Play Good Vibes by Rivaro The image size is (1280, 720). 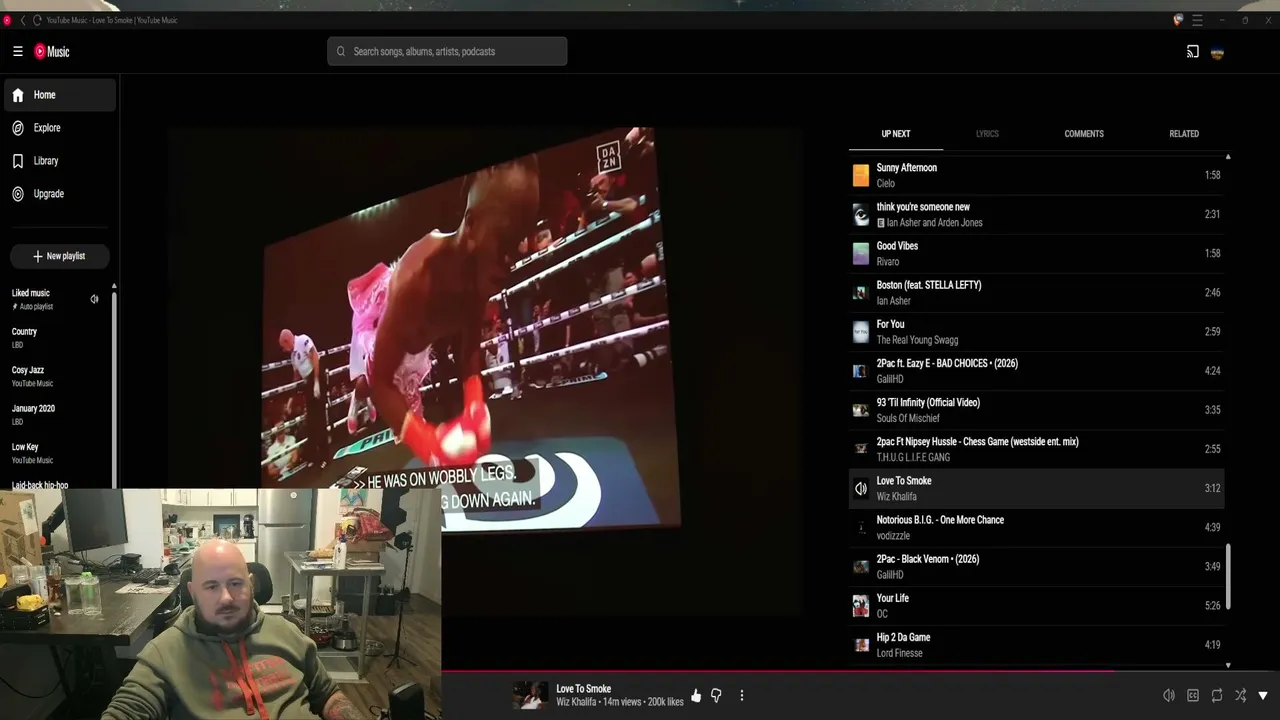pos(1036,253)
